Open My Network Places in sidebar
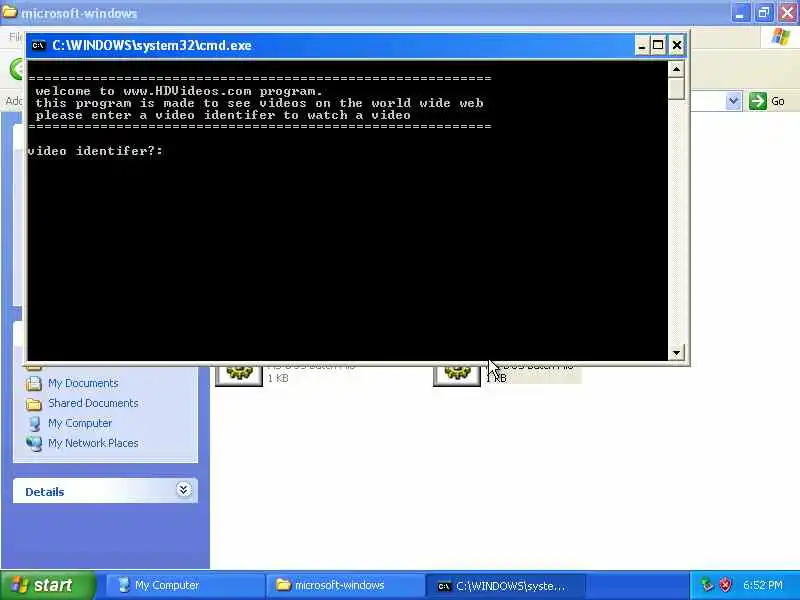 point(93,443)
